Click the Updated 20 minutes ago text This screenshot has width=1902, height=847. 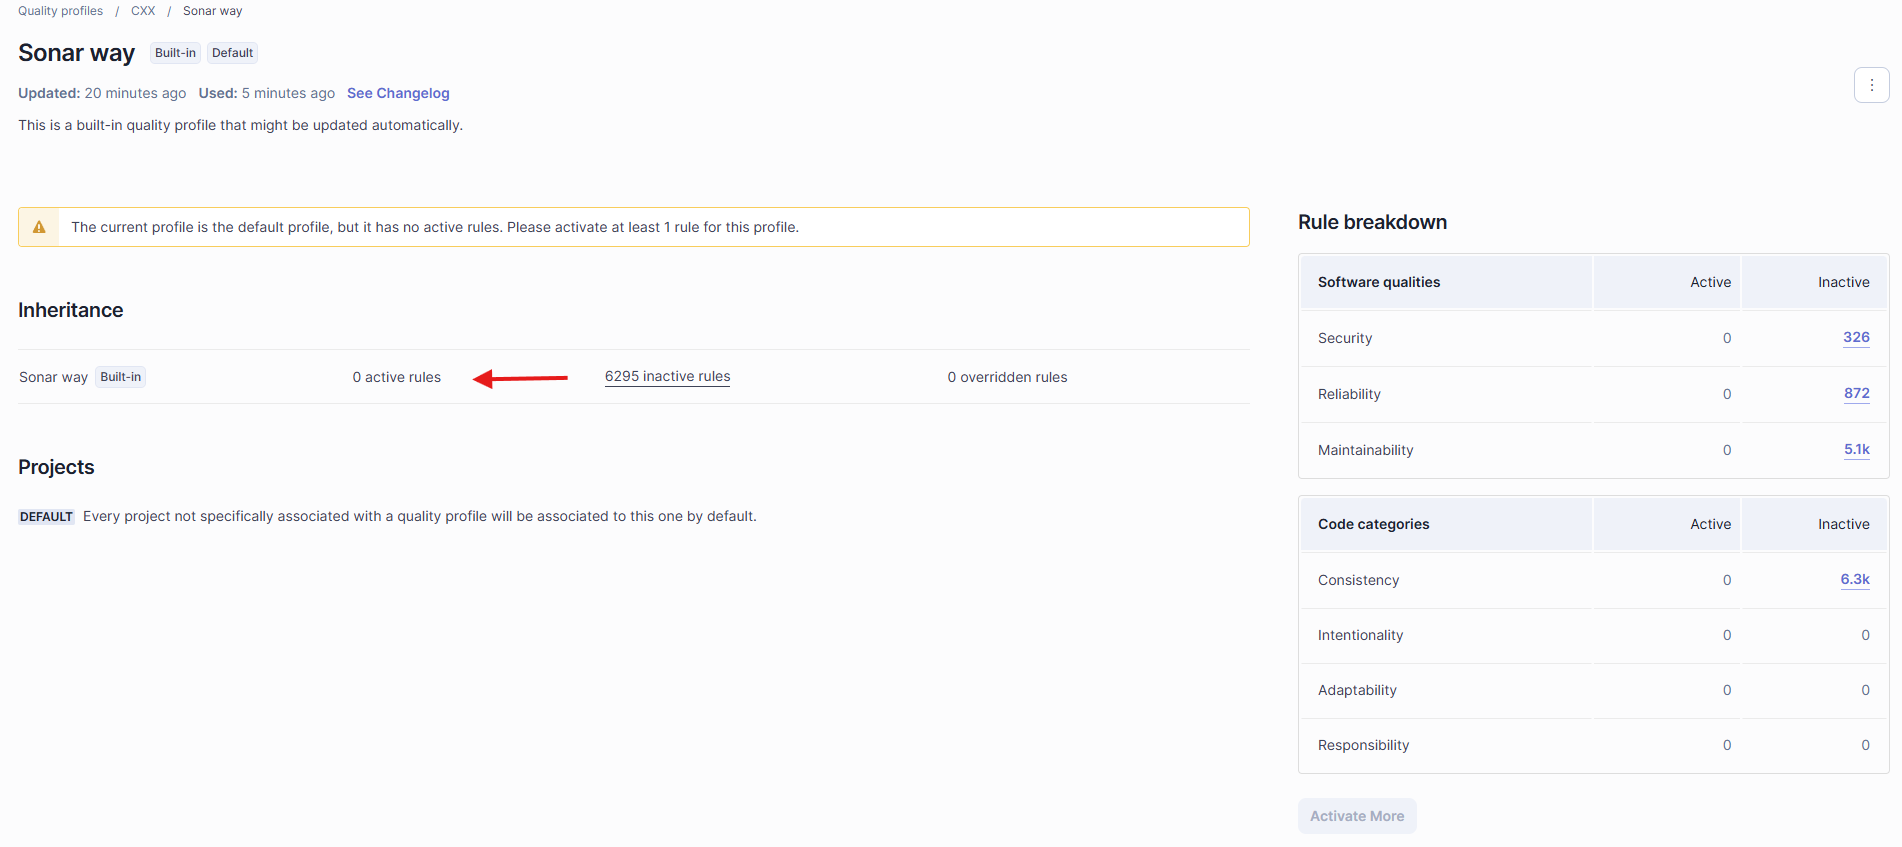tap(102, 93)
